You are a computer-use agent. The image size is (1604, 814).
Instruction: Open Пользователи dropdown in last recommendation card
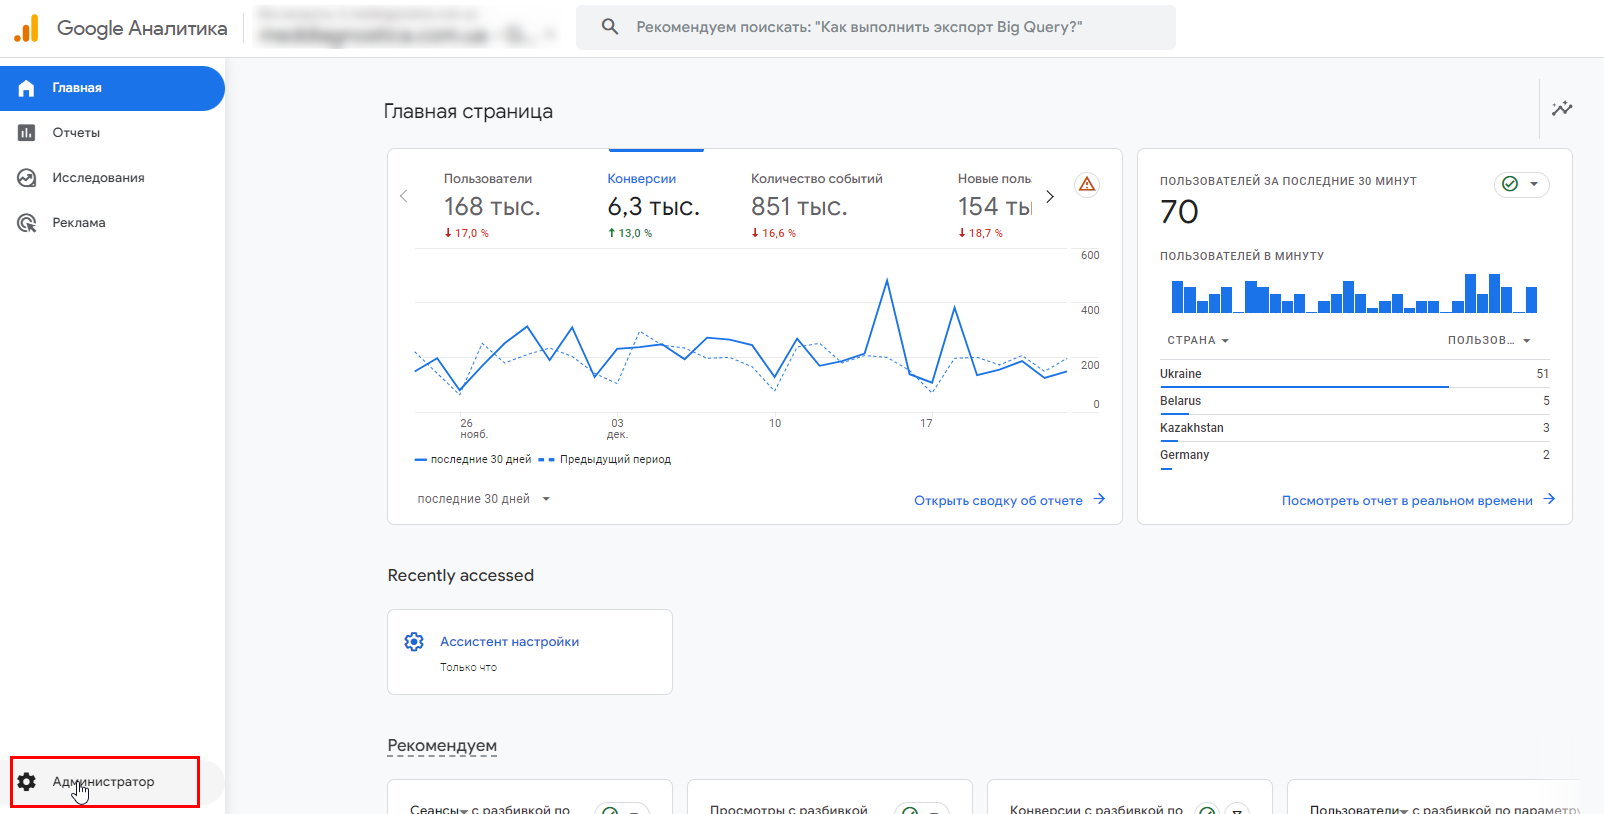(x=1359, y=809)
